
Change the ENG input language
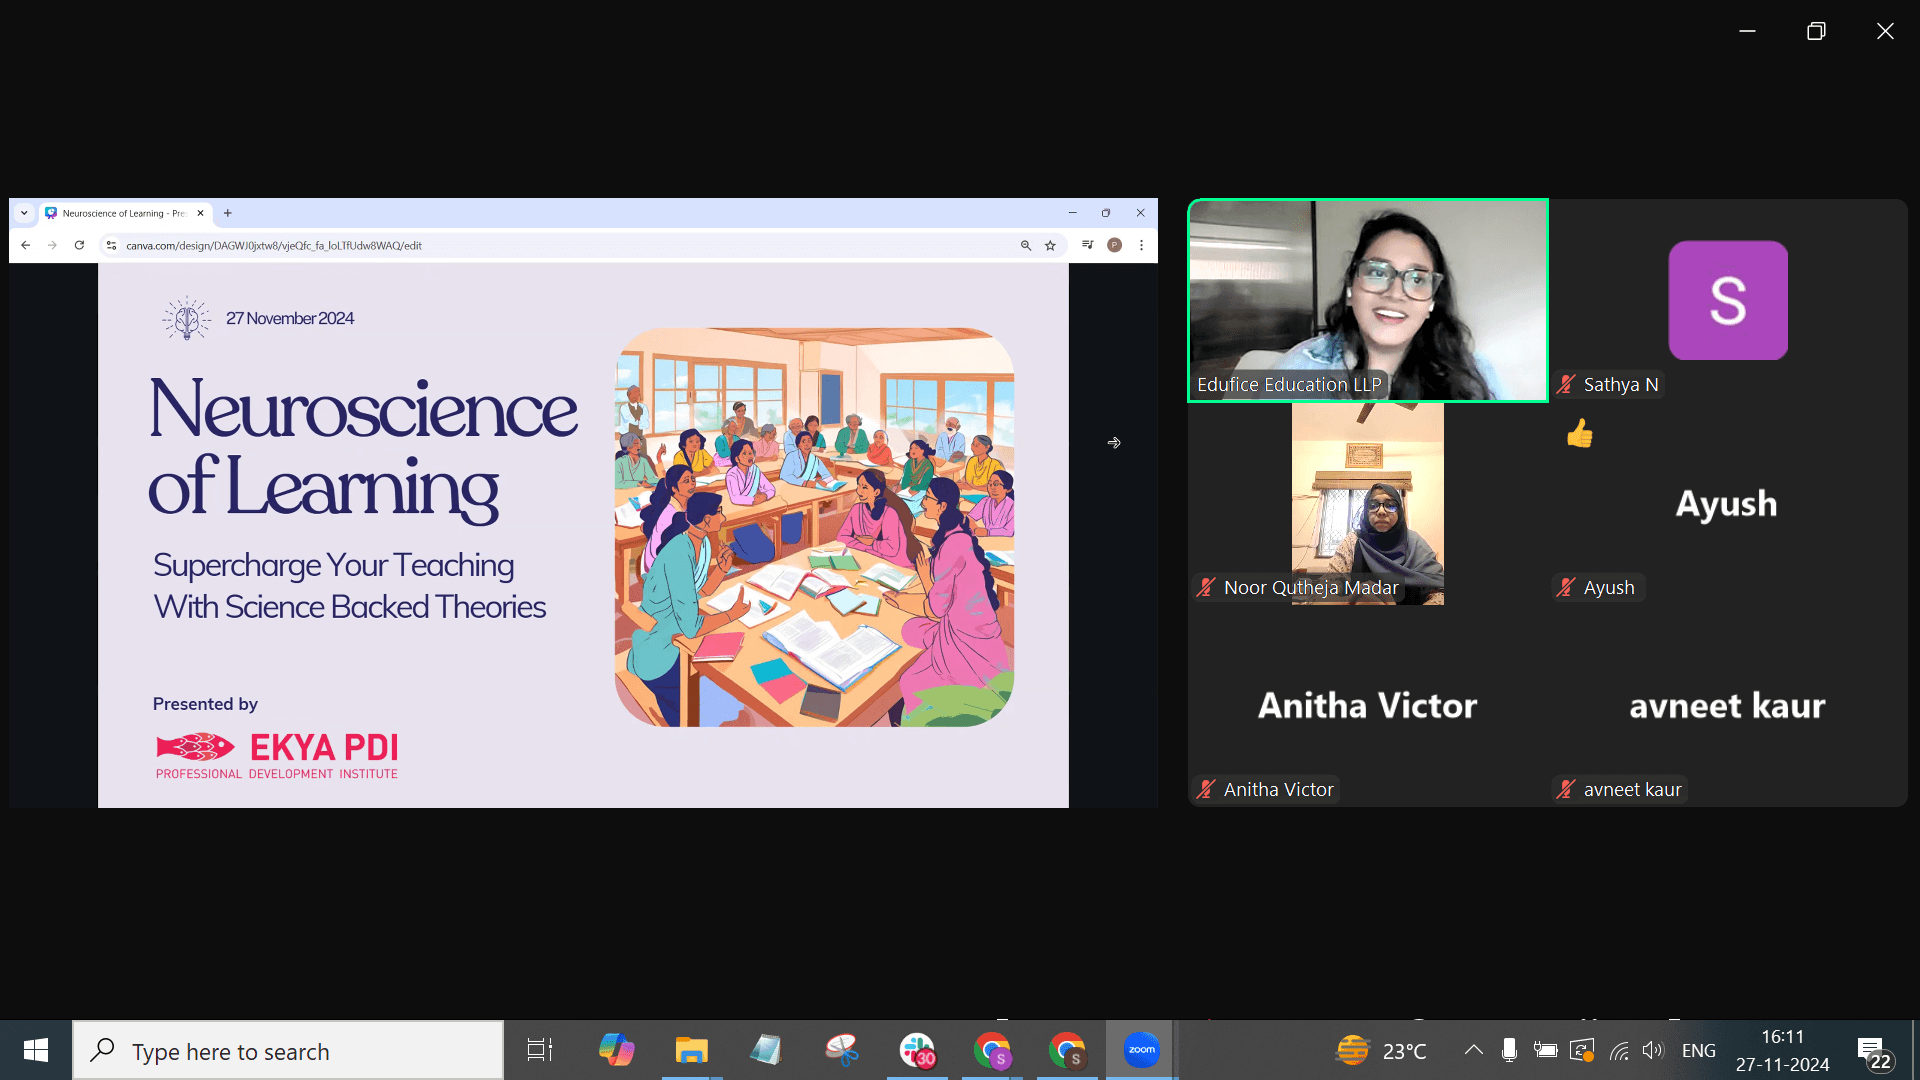pyautogui.click(x=1699, y=1051)
